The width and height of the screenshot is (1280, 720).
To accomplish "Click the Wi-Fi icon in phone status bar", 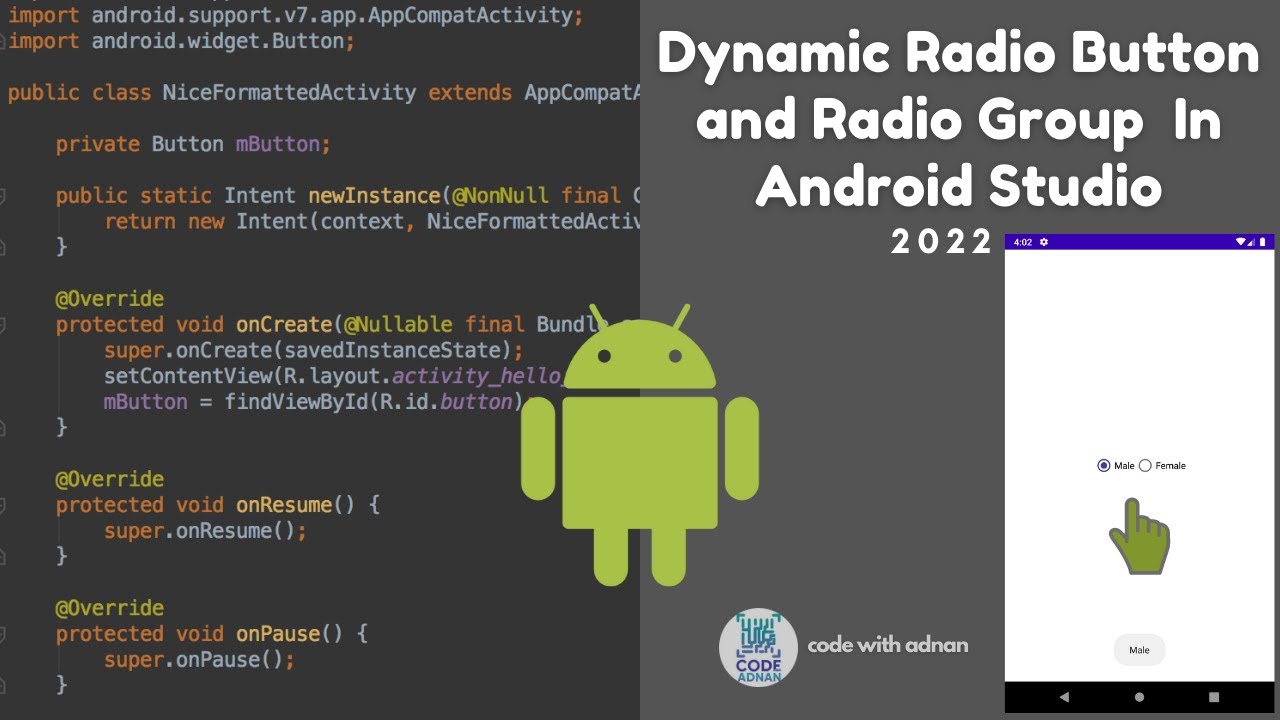I will [1241, 242].
